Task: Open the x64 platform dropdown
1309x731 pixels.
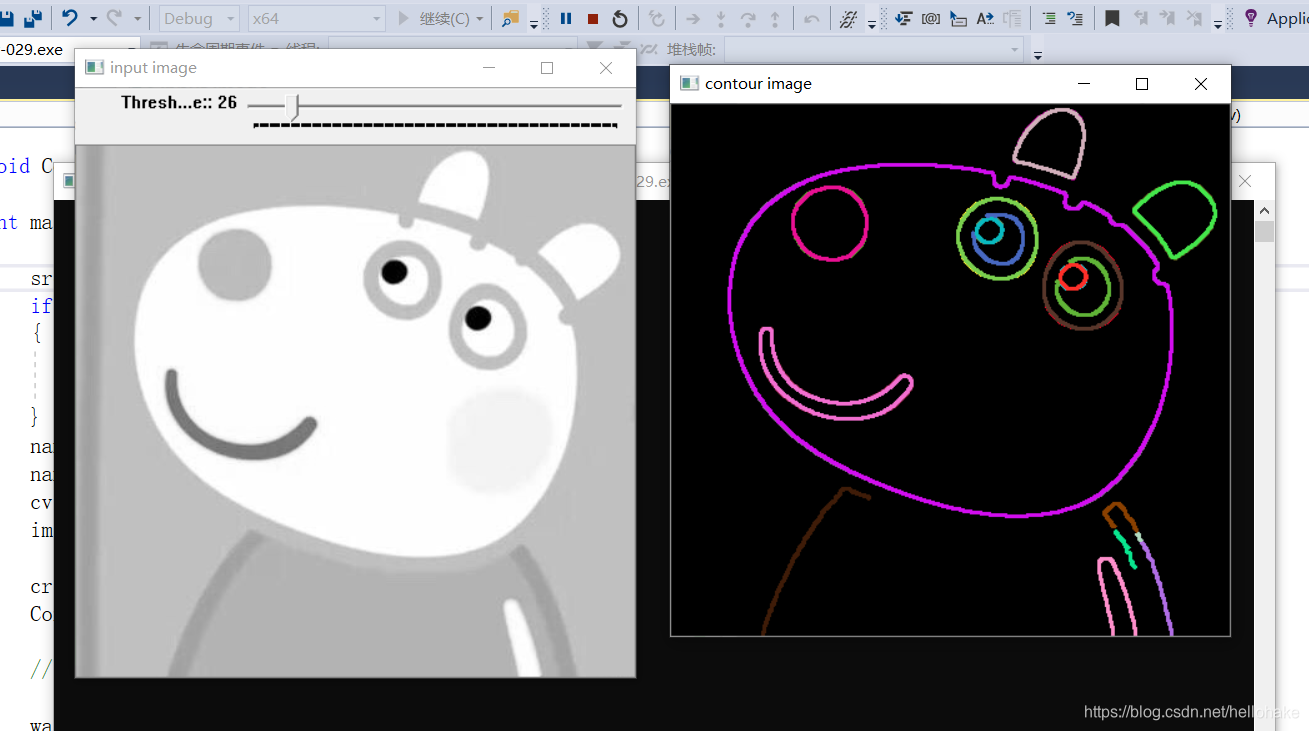Action: [x=316, y=18]
